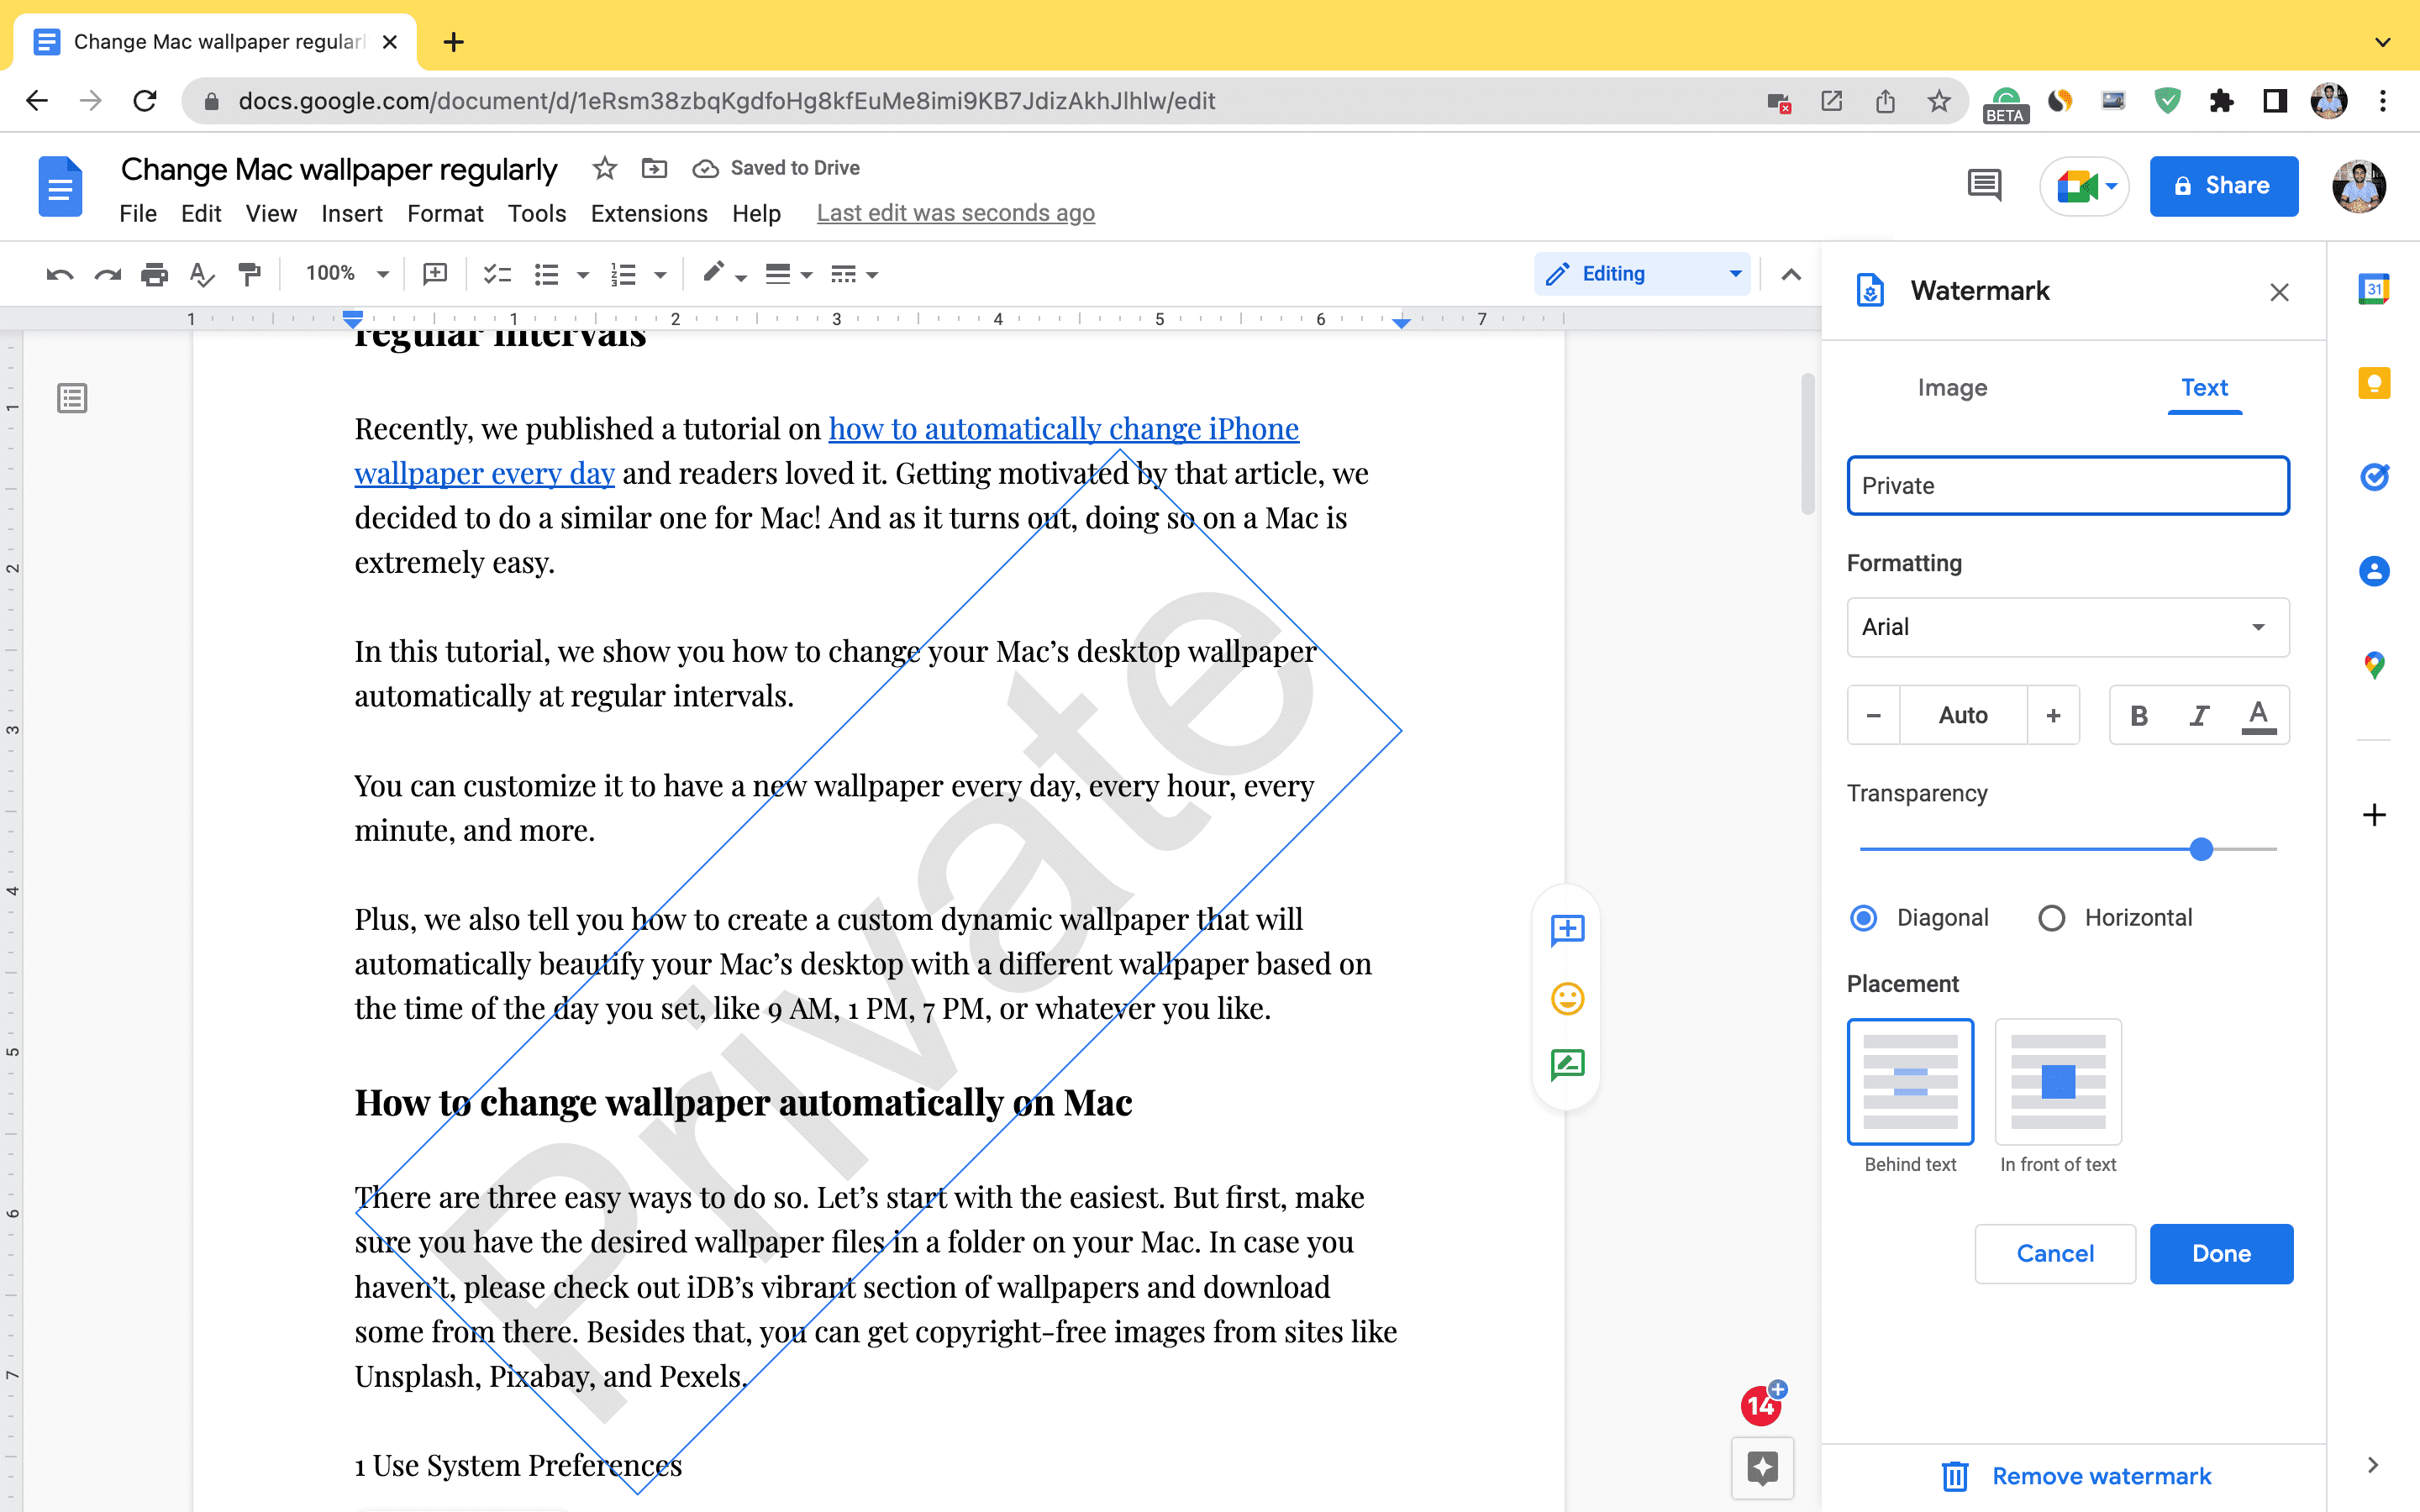Image resolution: width=2420 pixels, height=1512 pixels.
Task: Switch to the Image watermark tab
Action: coord(1951,388)
